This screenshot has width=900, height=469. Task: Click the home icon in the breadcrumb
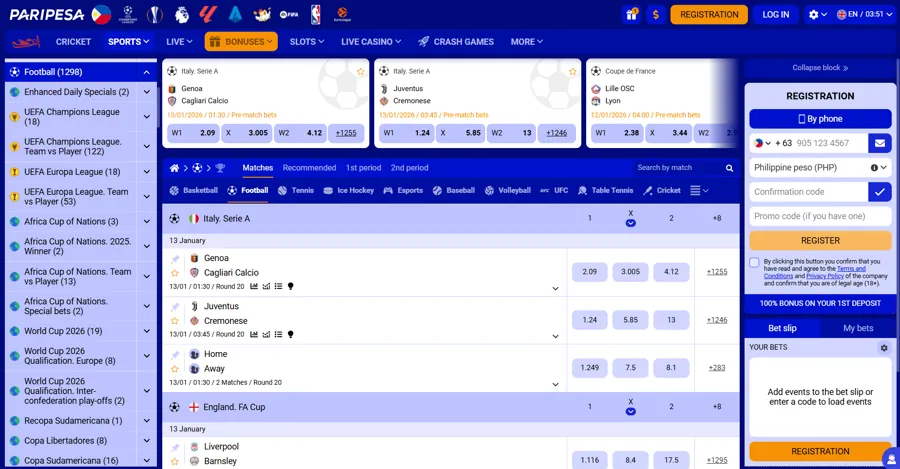[174, 168]
